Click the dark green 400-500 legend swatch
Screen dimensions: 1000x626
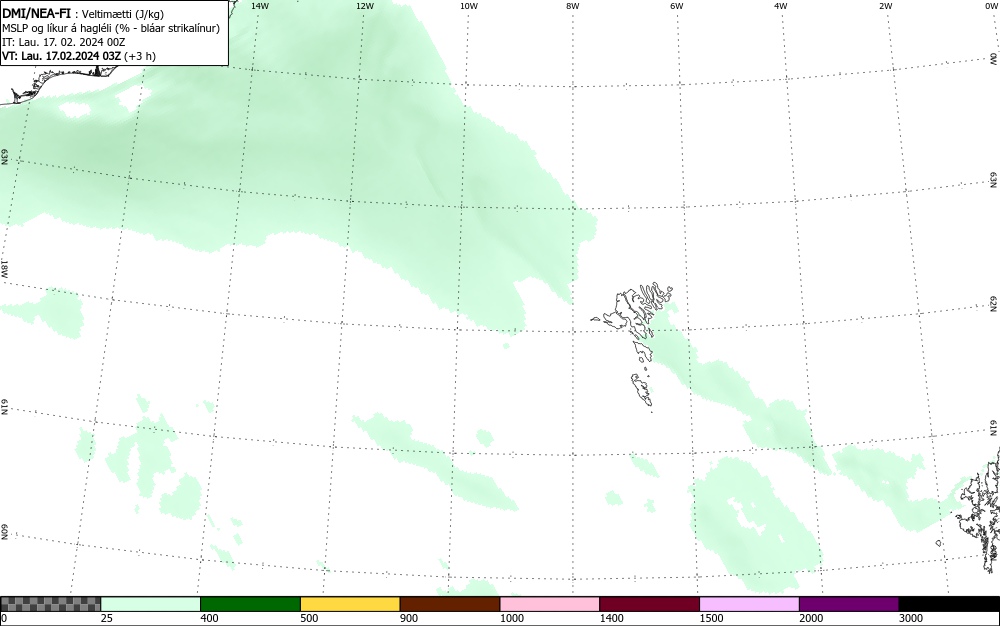click(x=250, y=604)
